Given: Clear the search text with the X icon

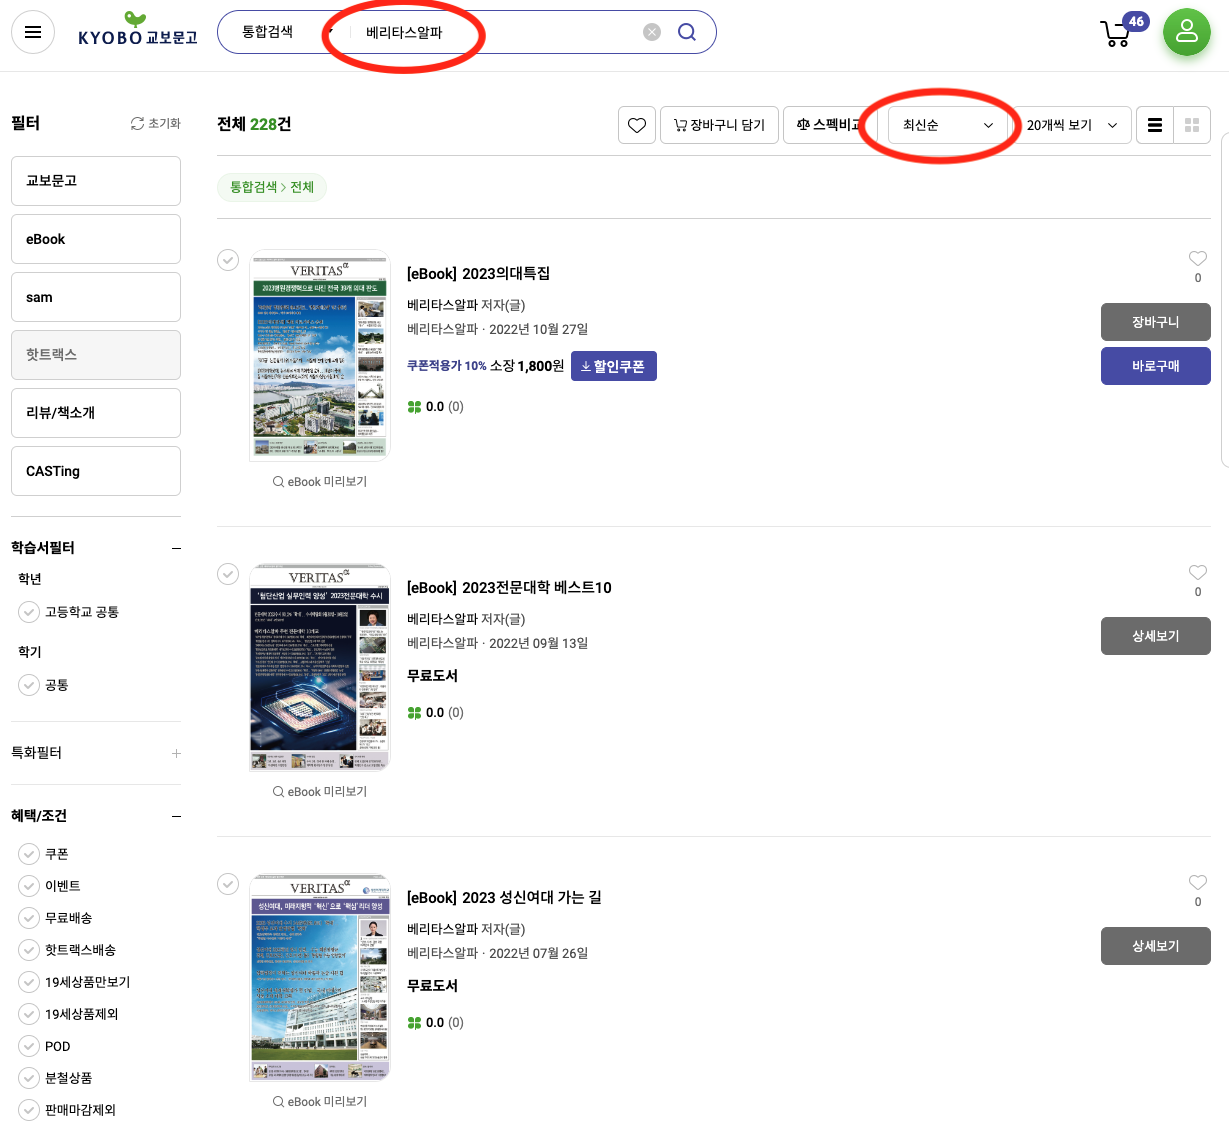Looking at the screenshot, I should [x=652, y=32].
